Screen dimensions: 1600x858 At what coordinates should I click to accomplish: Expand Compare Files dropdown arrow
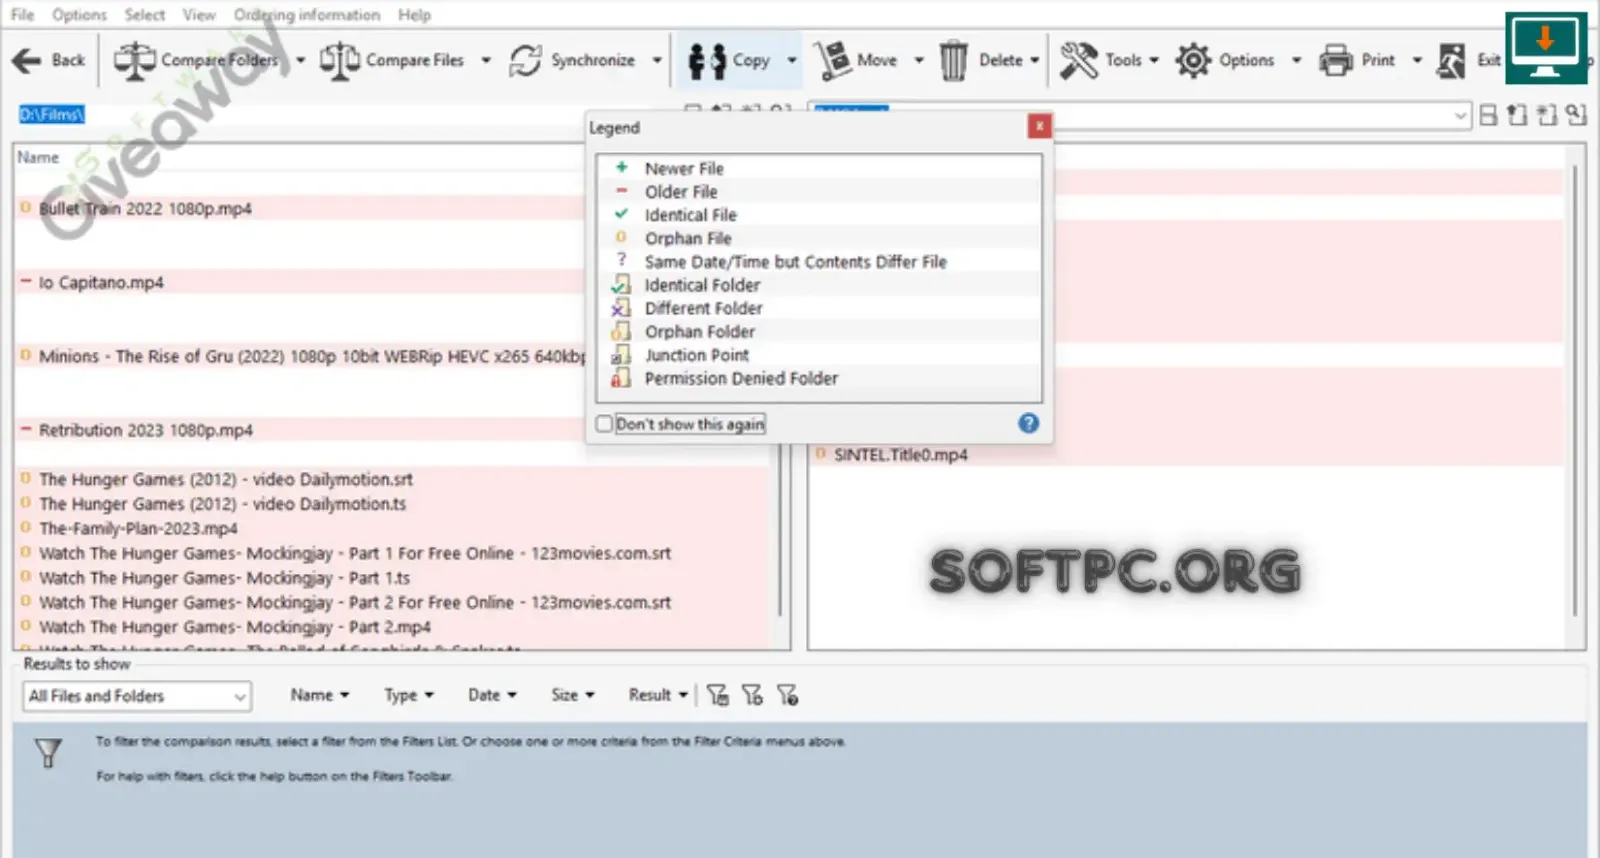coord(486,60)
